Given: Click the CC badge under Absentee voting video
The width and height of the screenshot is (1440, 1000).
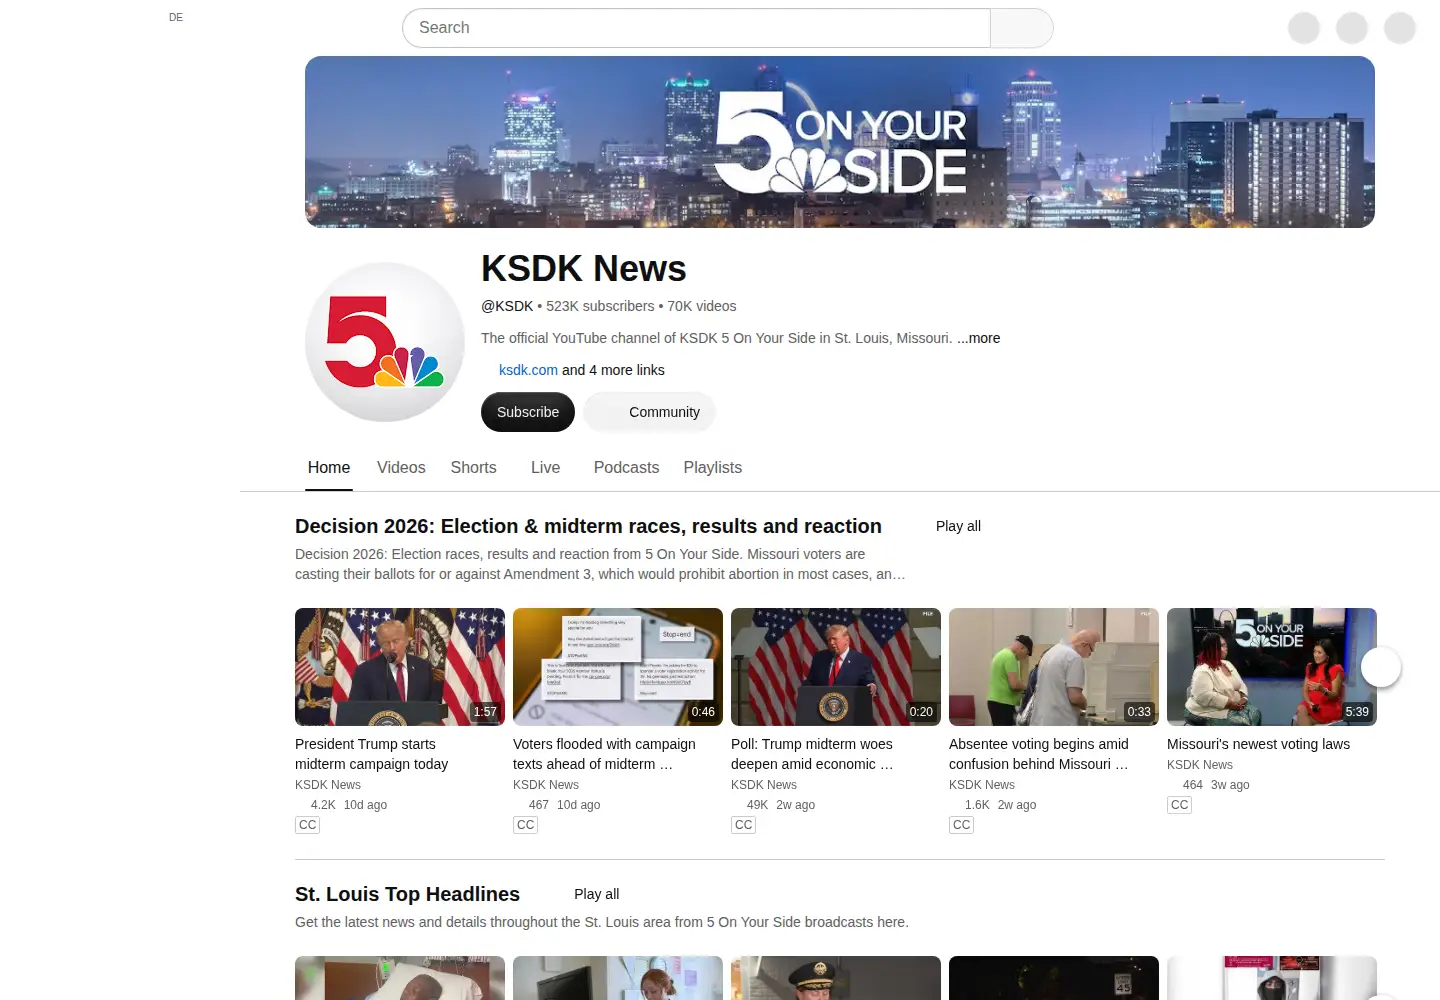Looking at the screenshot, I should pos(961,825).
